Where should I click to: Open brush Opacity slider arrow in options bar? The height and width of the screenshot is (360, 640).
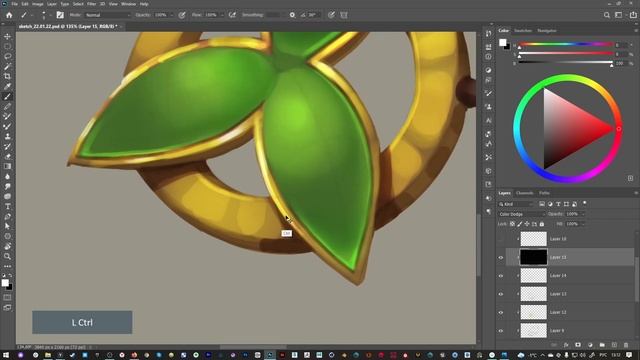[x=171, y=15]
